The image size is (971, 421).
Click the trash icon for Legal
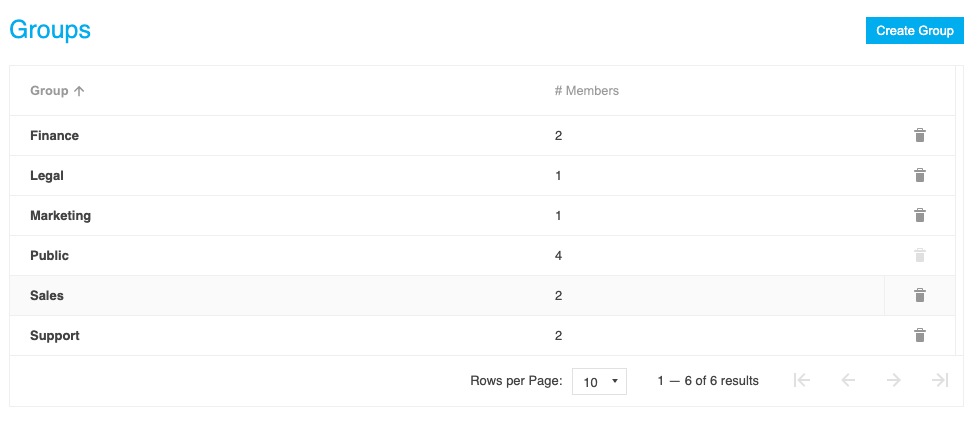[920, 175]
